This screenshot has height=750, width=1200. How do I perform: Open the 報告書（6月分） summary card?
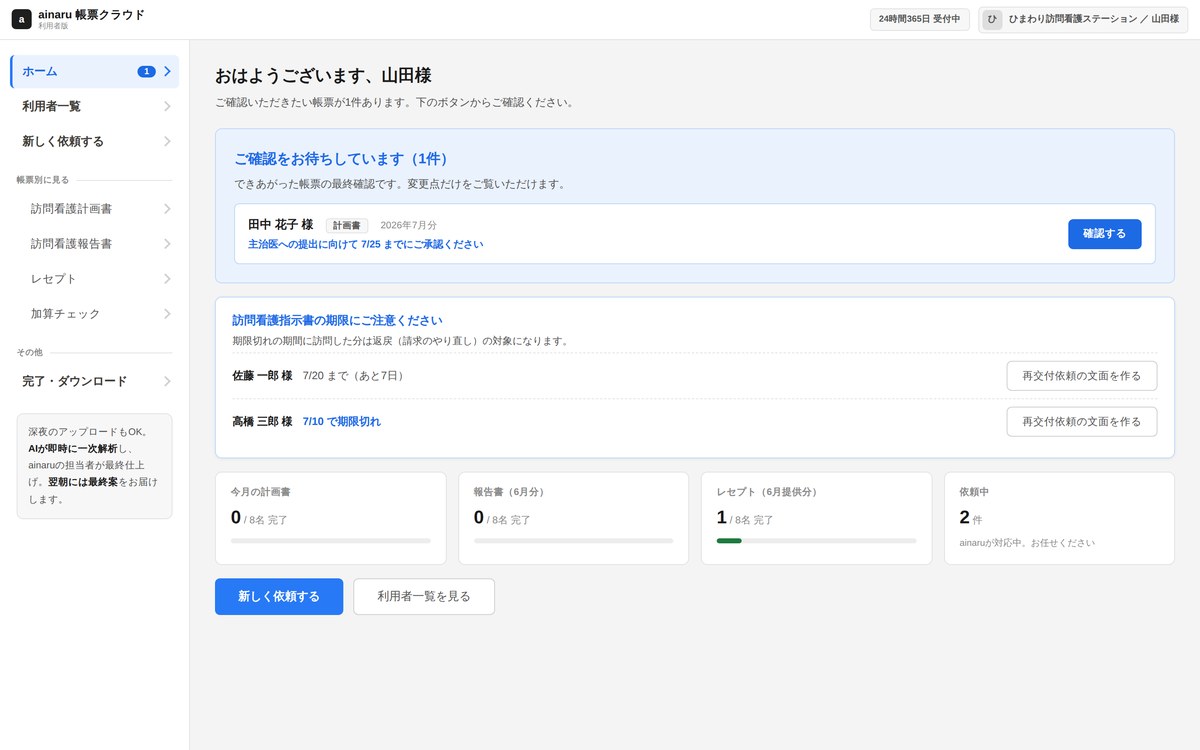pyautogui.click(x=574, y=518)
